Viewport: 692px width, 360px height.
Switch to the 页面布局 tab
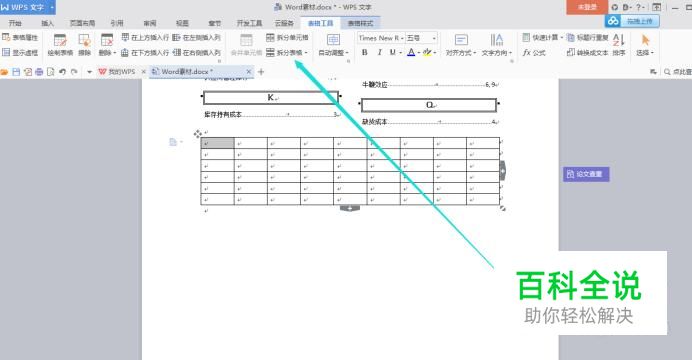[83, 23]
